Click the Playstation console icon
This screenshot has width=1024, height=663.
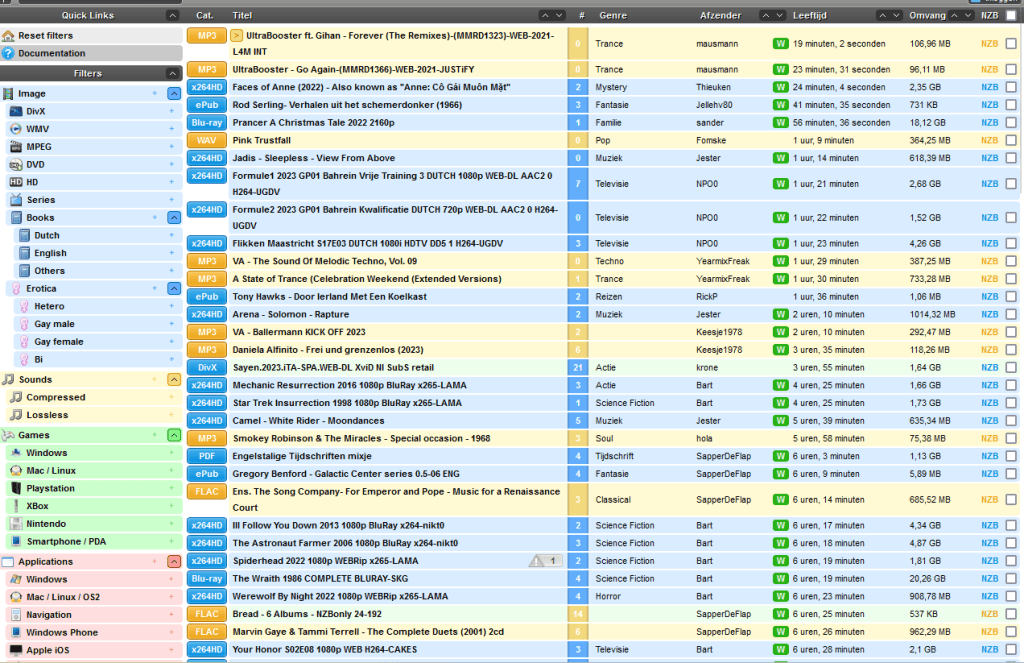tap(16, 488)
